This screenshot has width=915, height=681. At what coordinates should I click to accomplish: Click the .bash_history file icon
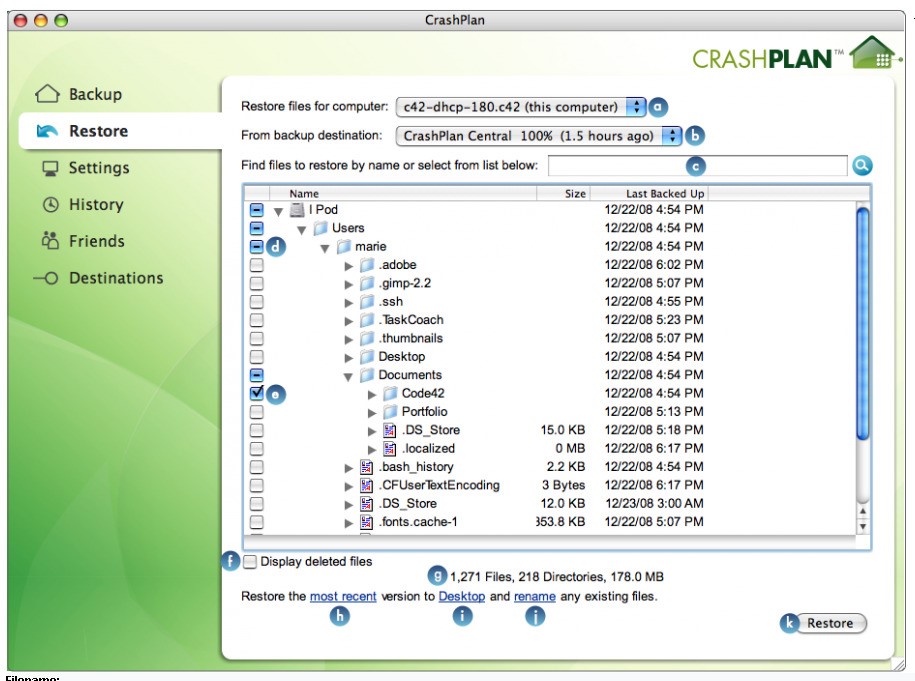click(366, 467)
